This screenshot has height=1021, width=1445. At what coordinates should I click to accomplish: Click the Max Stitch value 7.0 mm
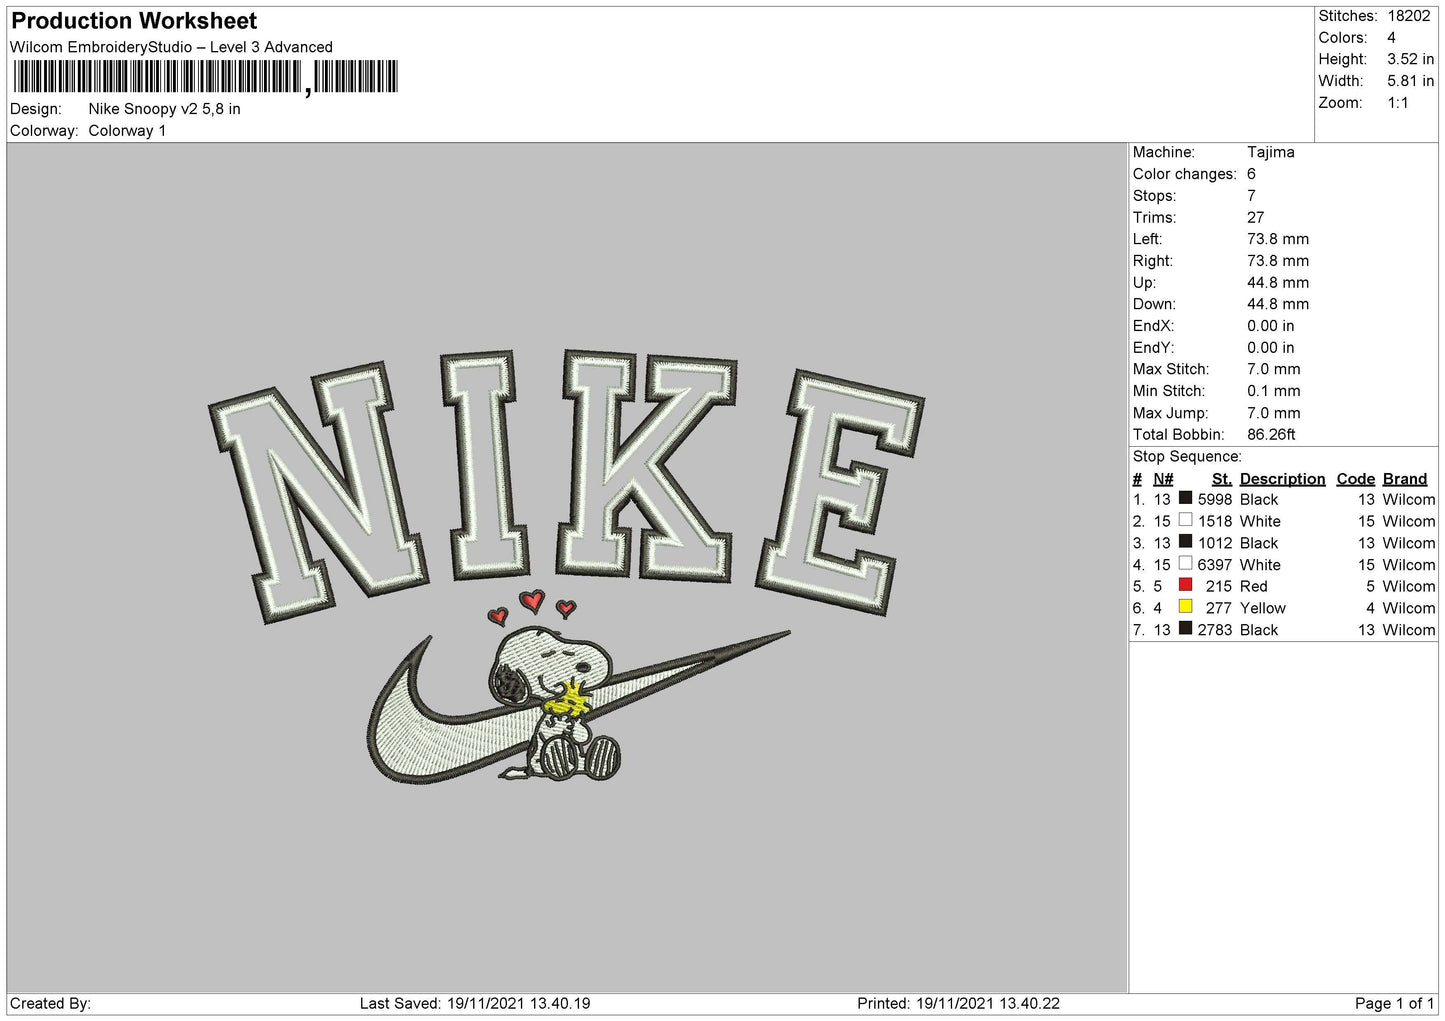pos(1273,369)
